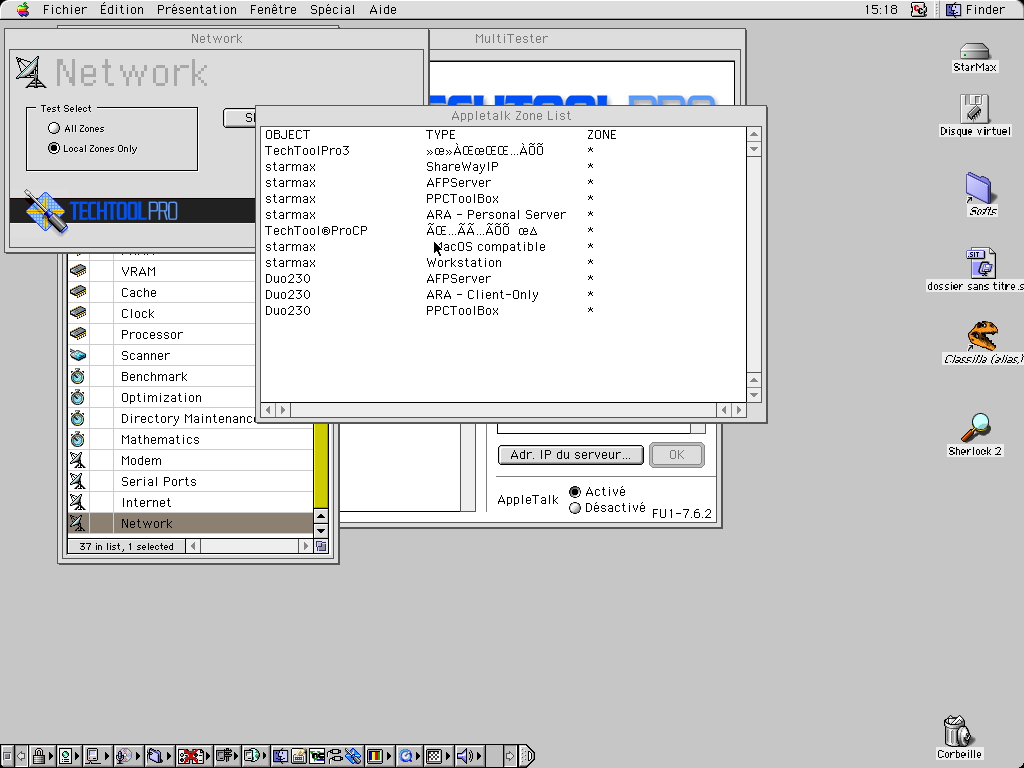The width and height of the screenshot is (1024, 768).
Task: Click the memory chip icon beside VRAM
Action: [x=78, y=271]
